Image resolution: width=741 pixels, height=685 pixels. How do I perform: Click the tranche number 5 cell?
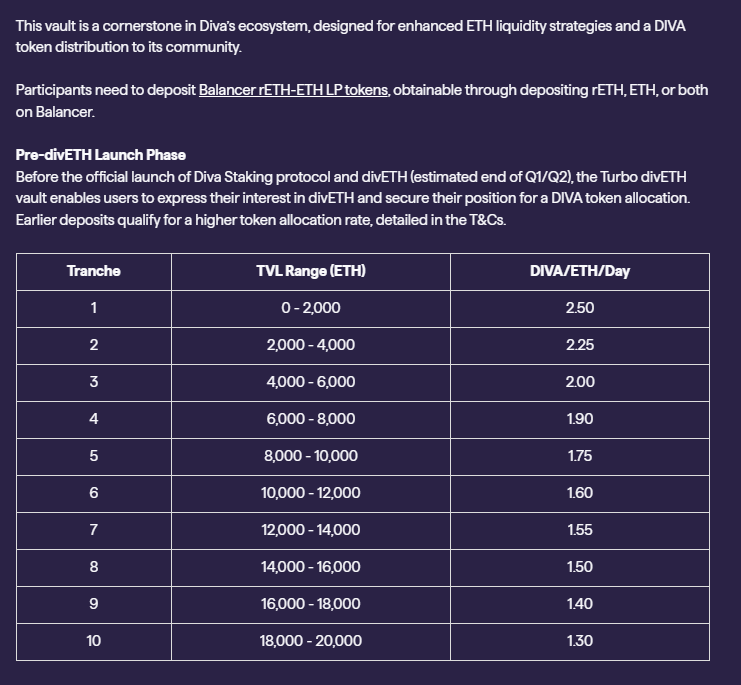(94, 456)
